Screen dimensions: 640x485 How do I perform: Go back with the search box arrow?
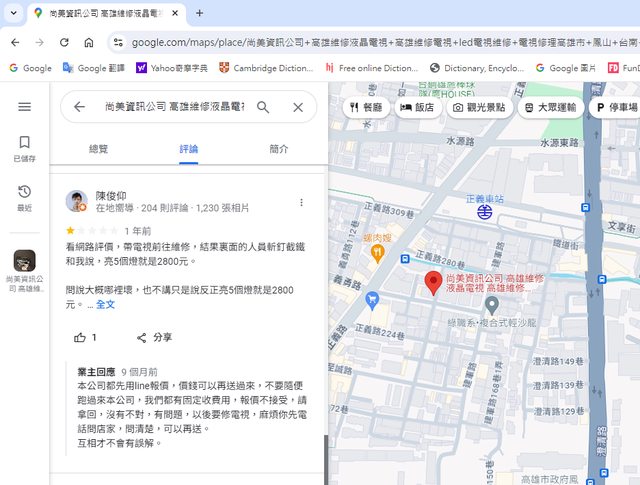pyautogui.click(x=80, y=107)
